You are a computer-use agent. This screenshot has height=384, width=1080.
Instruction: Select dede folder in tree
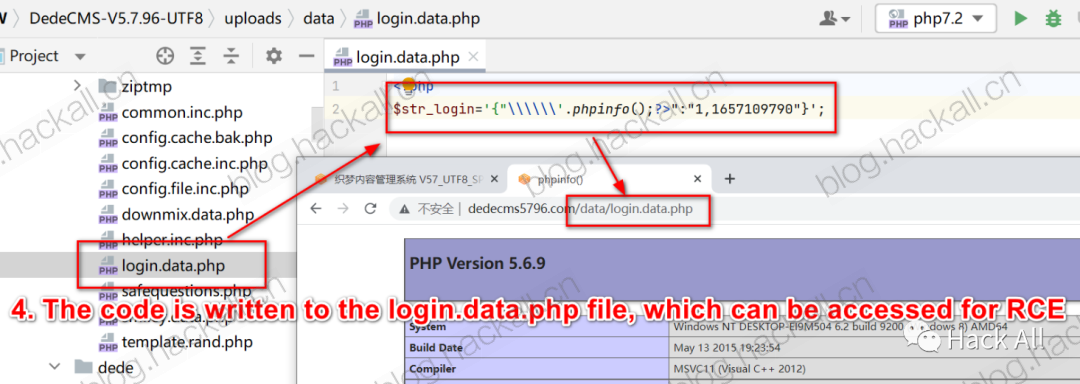tap(103, 367)
